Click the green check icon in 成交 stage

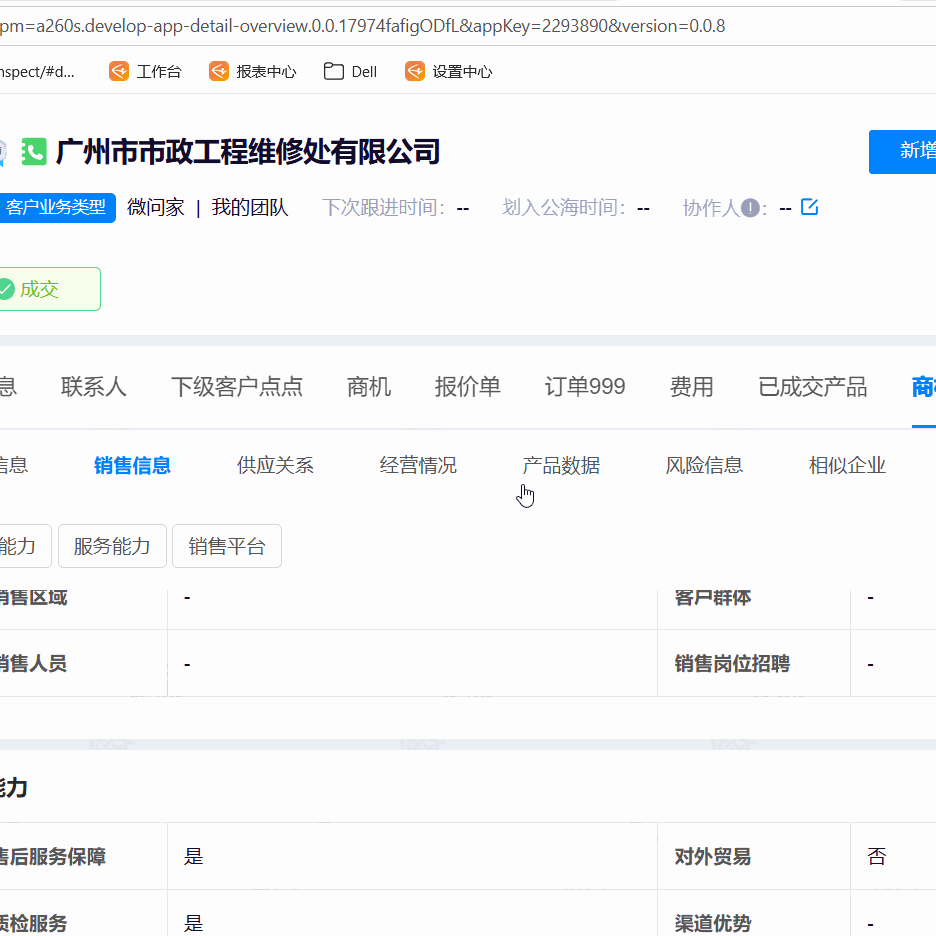click(7, 288)
